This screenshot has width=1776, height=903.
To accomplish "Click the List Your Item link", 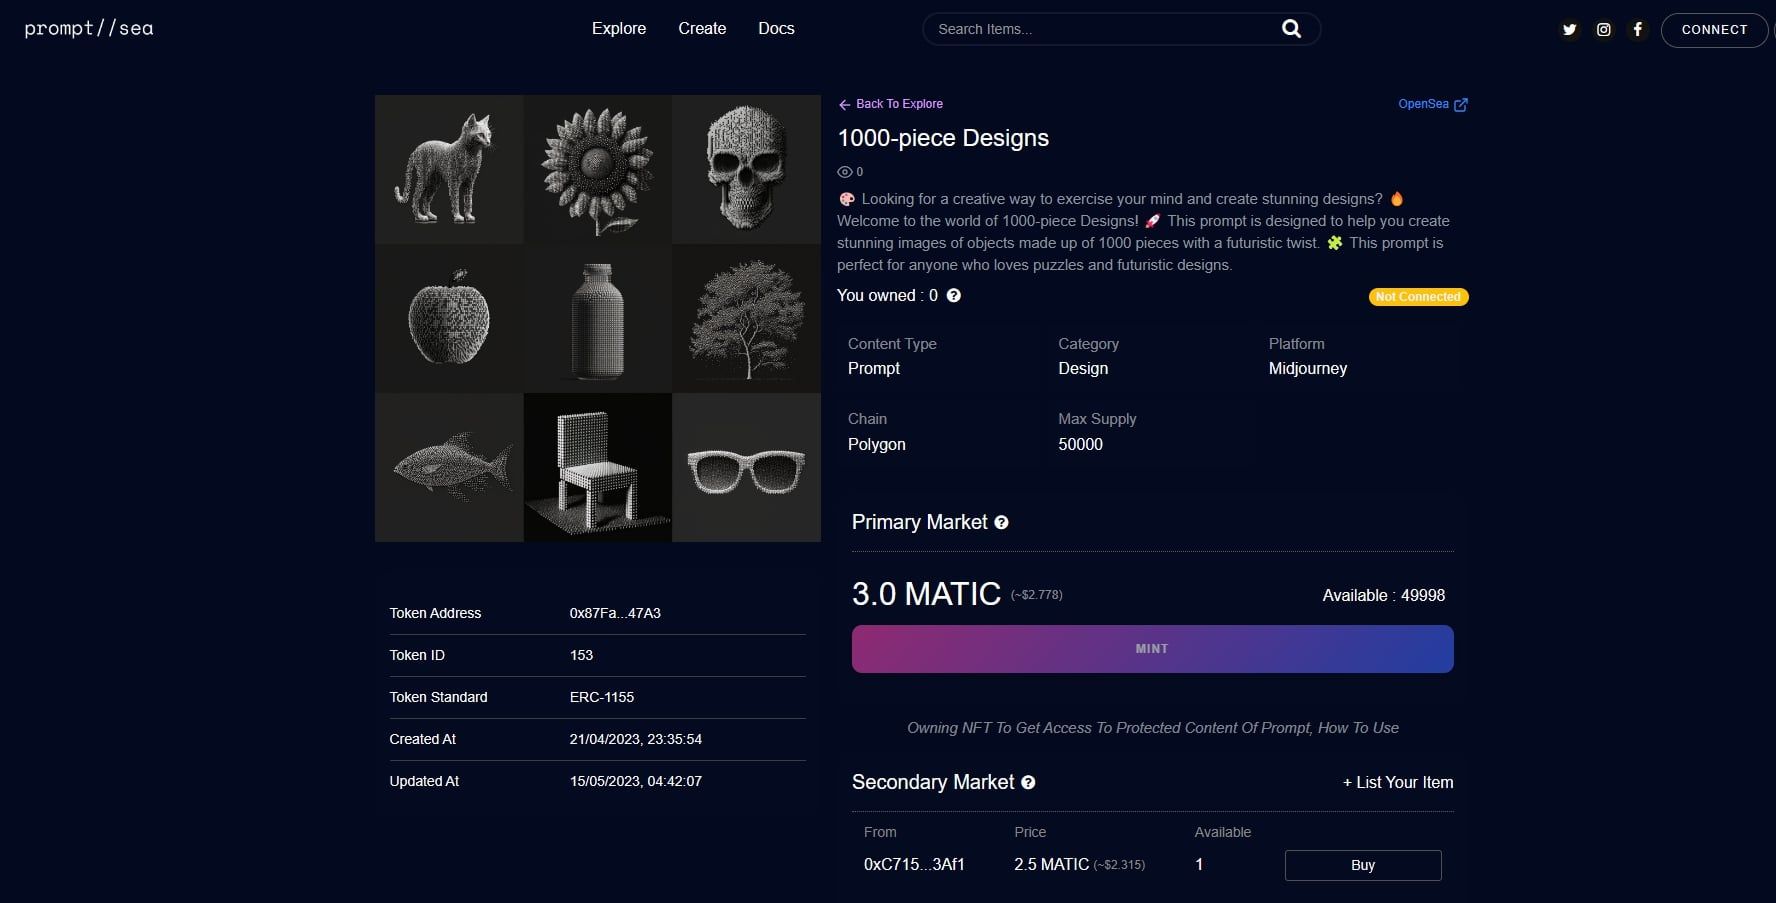I will pos(1397,783).
